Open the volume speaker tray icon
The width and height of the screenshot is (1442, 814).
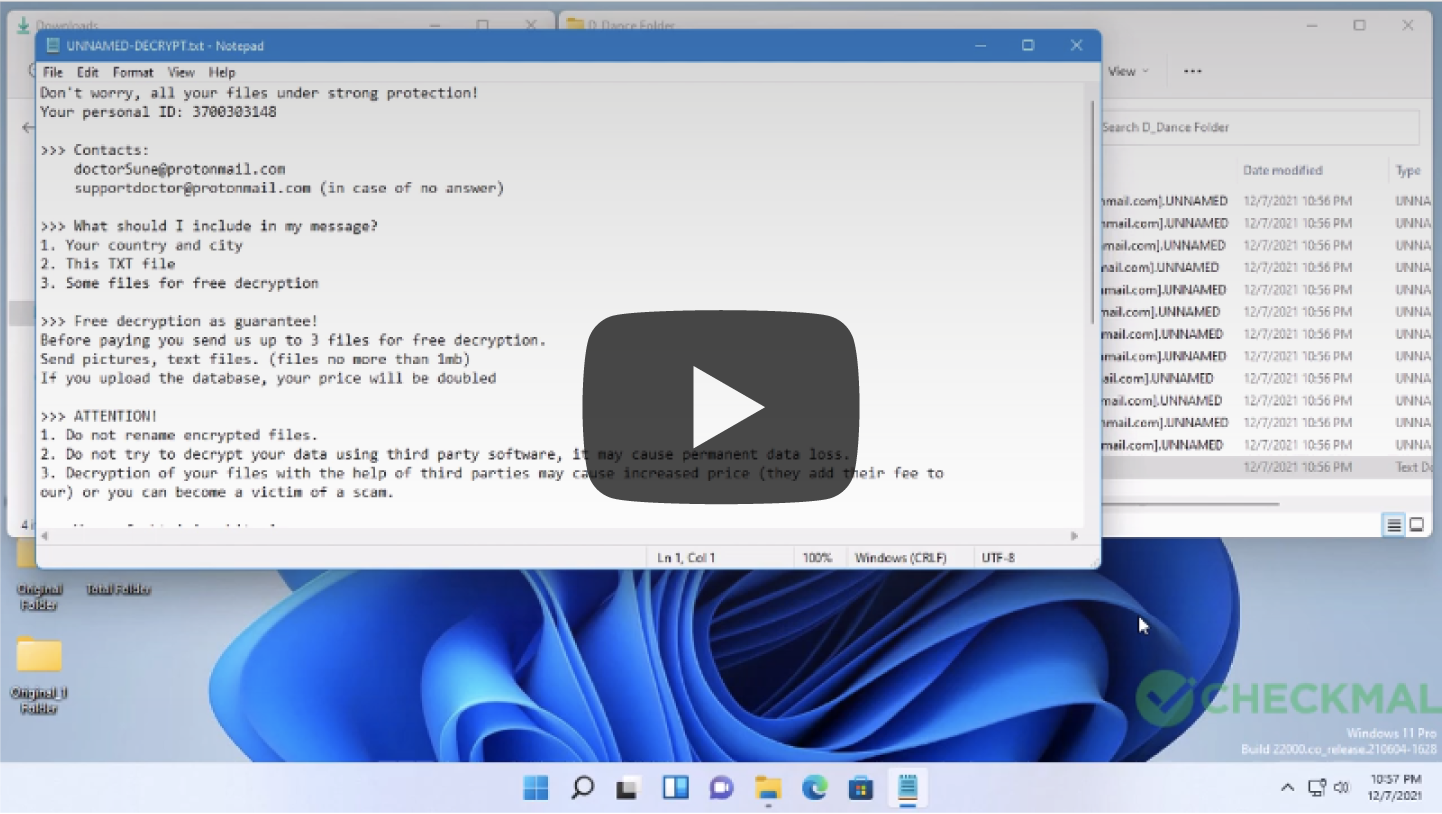(x=1343, y=788)
